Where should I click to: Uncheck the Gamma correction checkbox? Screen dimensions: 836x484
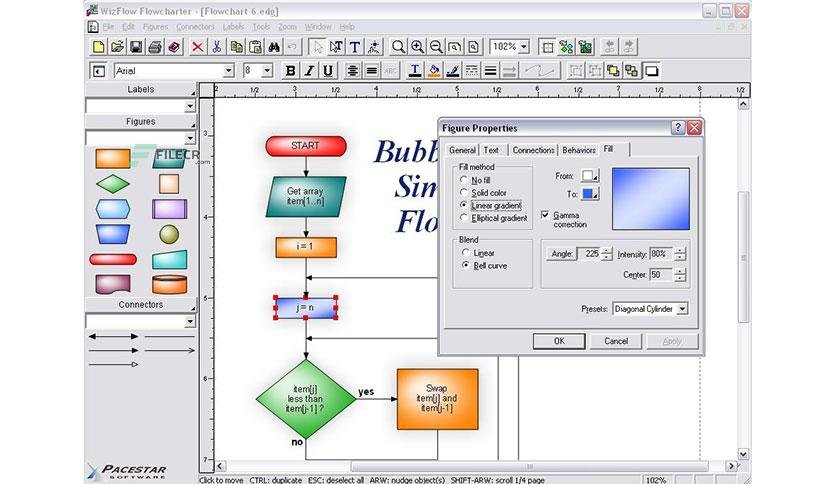[x=545, y=215]
